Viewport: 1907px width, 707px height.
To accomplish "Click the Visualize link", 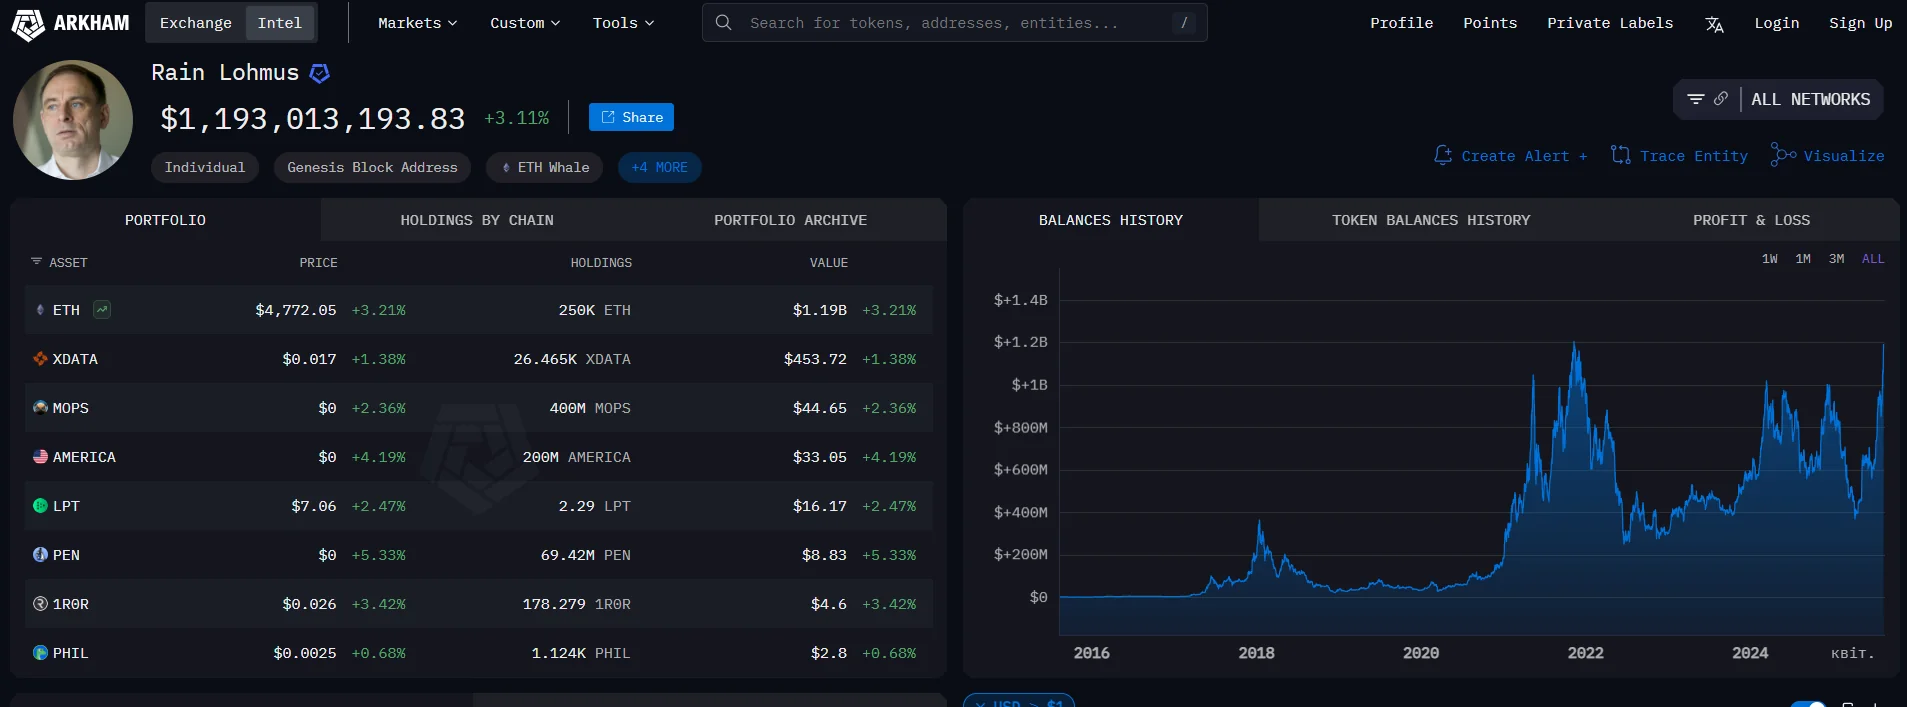I will (x=1828, y=156).
